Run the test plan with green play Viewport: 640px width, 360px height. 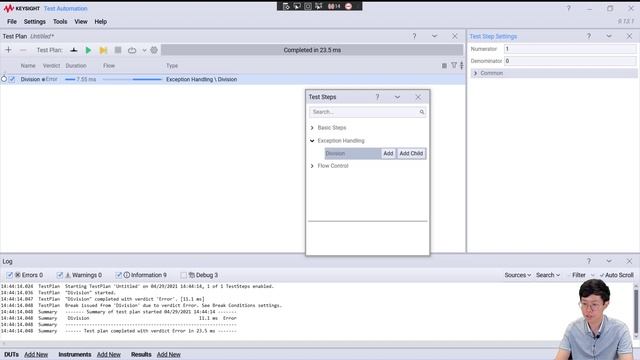(88, 50)
